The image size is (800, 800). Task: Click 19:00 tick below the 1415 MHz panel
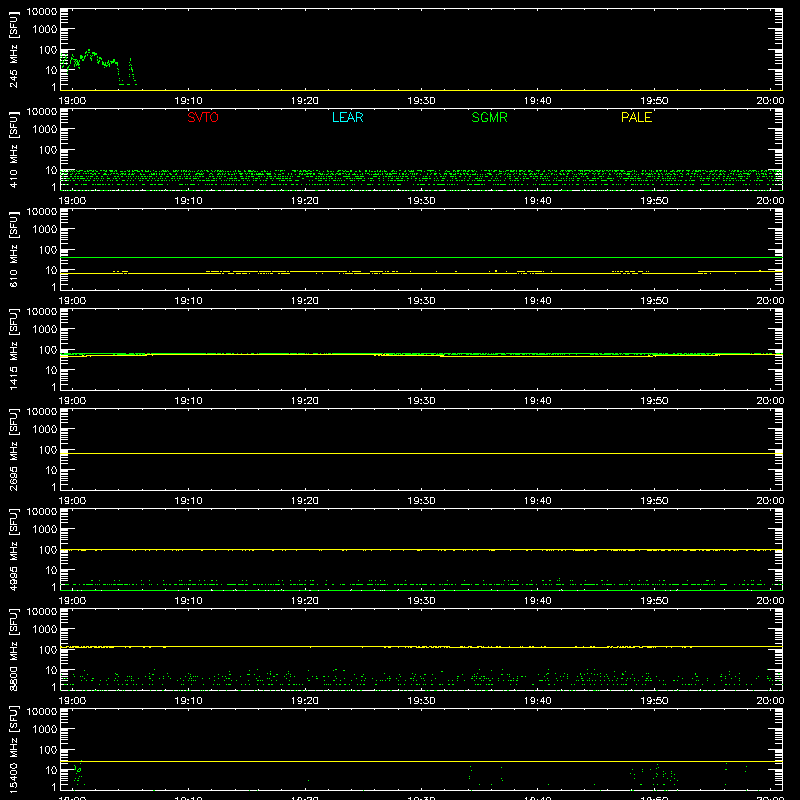72,401
